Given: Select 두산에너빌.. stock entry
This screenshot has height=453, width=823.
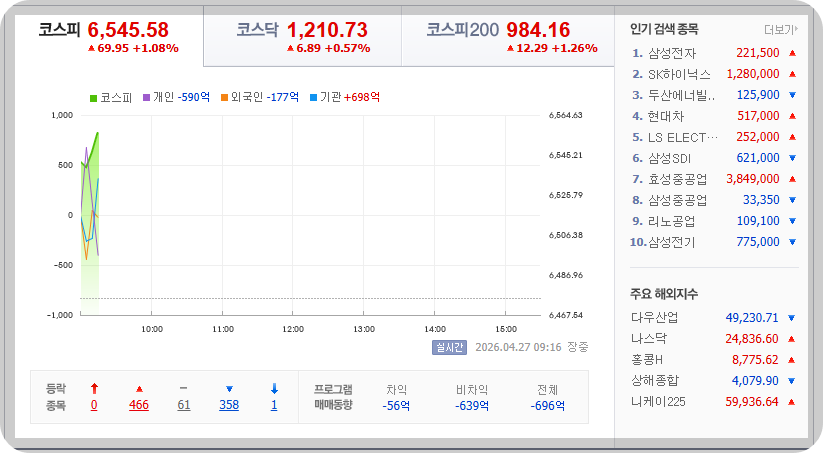Looking at the screenshot, I should coord(681,95).
